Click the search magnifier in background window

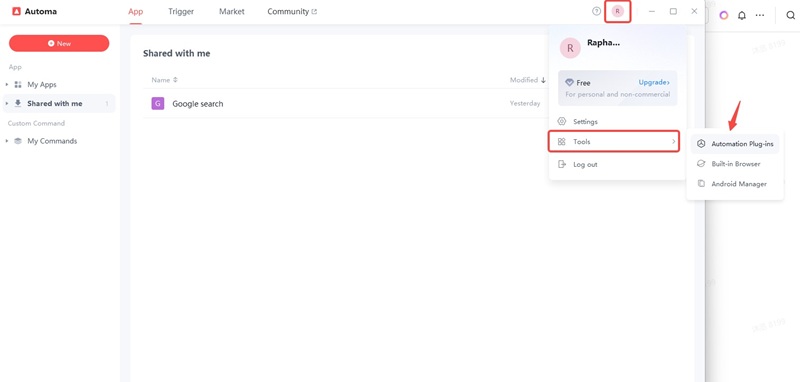pos(790,15)
